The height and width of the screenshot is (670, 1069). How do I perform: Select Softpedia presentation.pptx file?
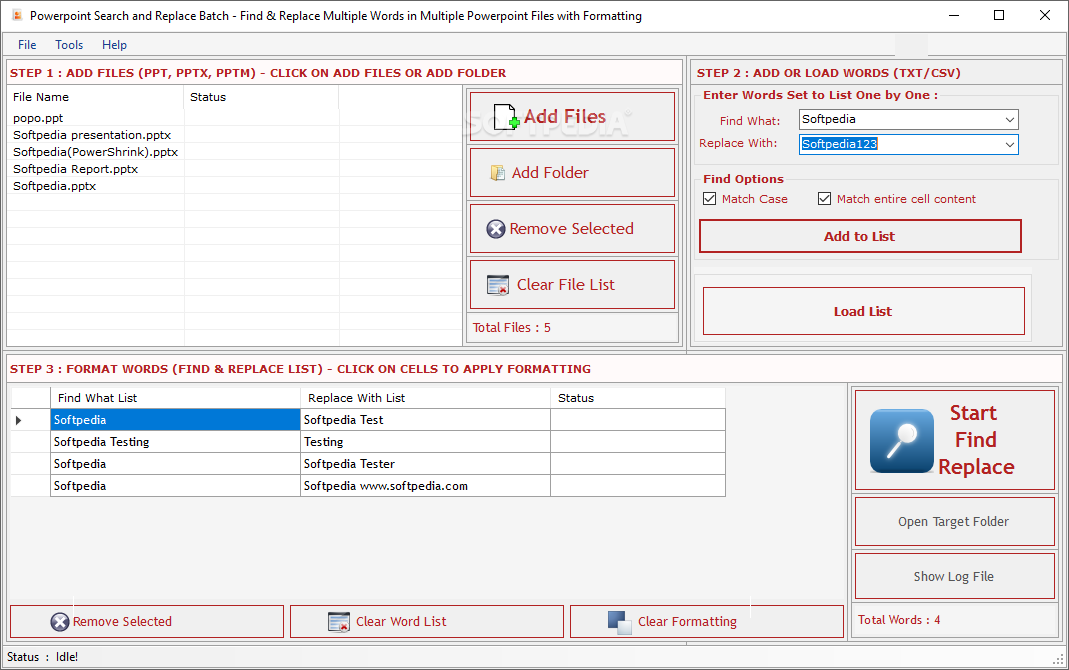coord(92,135)
